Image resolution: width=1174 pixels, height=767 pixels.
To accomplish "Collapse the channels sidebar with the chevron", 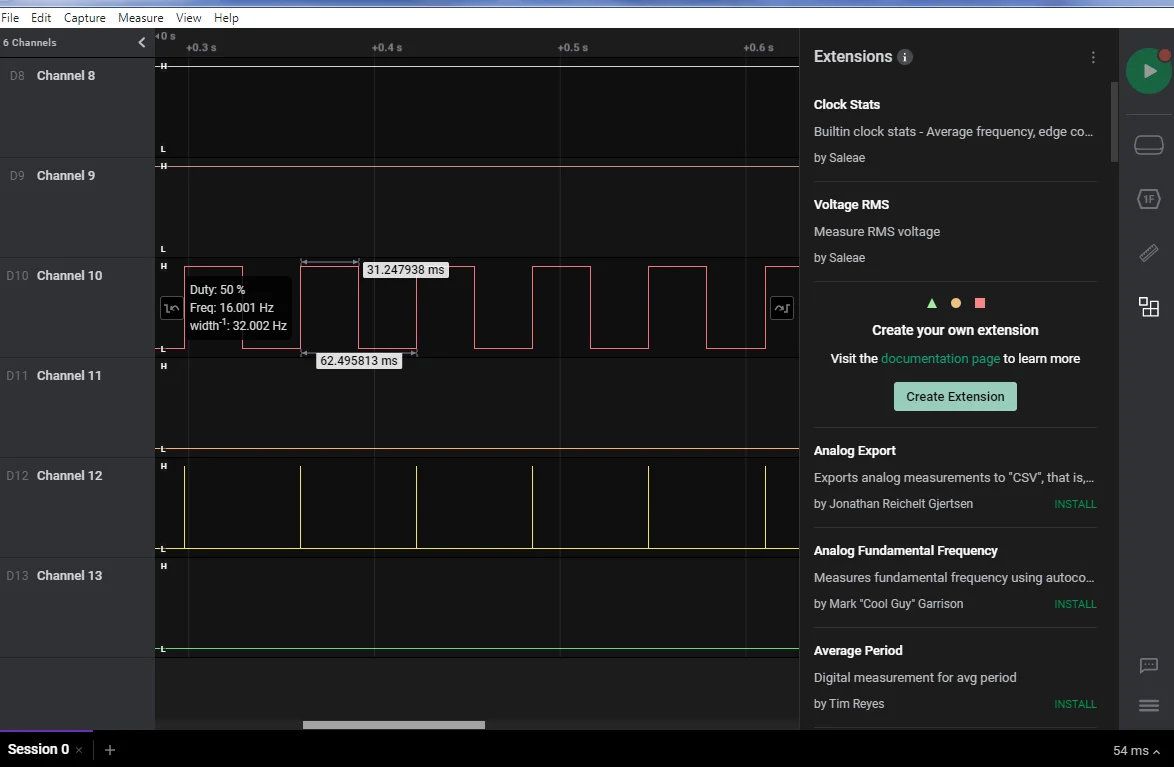I will point(142,43).
